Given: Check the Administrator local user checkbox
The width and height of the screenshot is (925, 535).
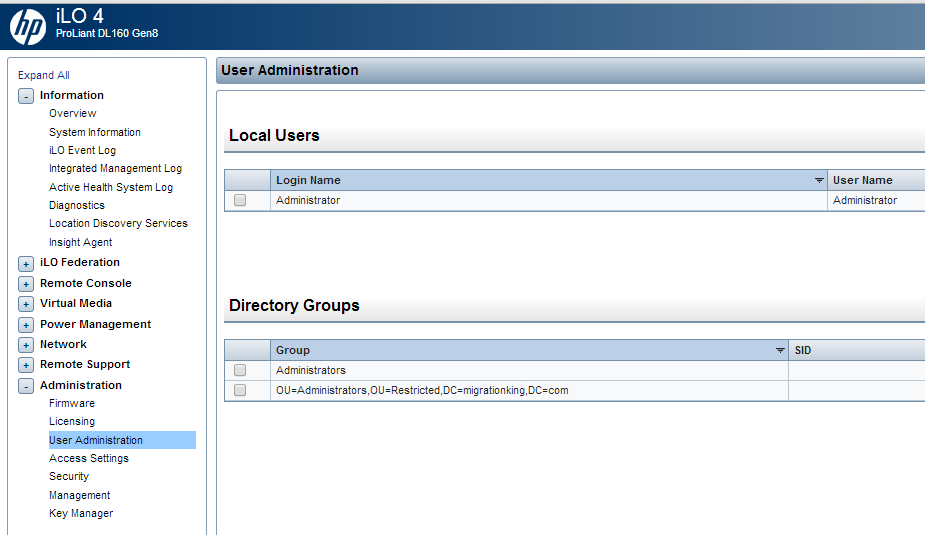Looking at the screenshot, I should [x=240, y=200].
